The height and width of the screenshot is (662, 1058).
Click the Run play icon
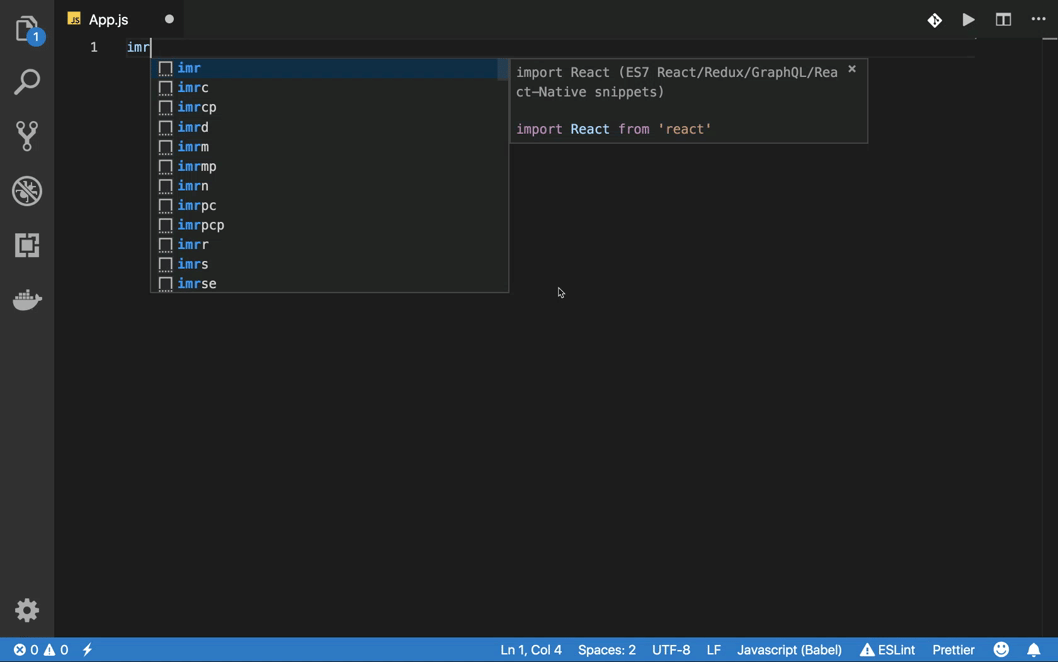(x=968, y=20)
